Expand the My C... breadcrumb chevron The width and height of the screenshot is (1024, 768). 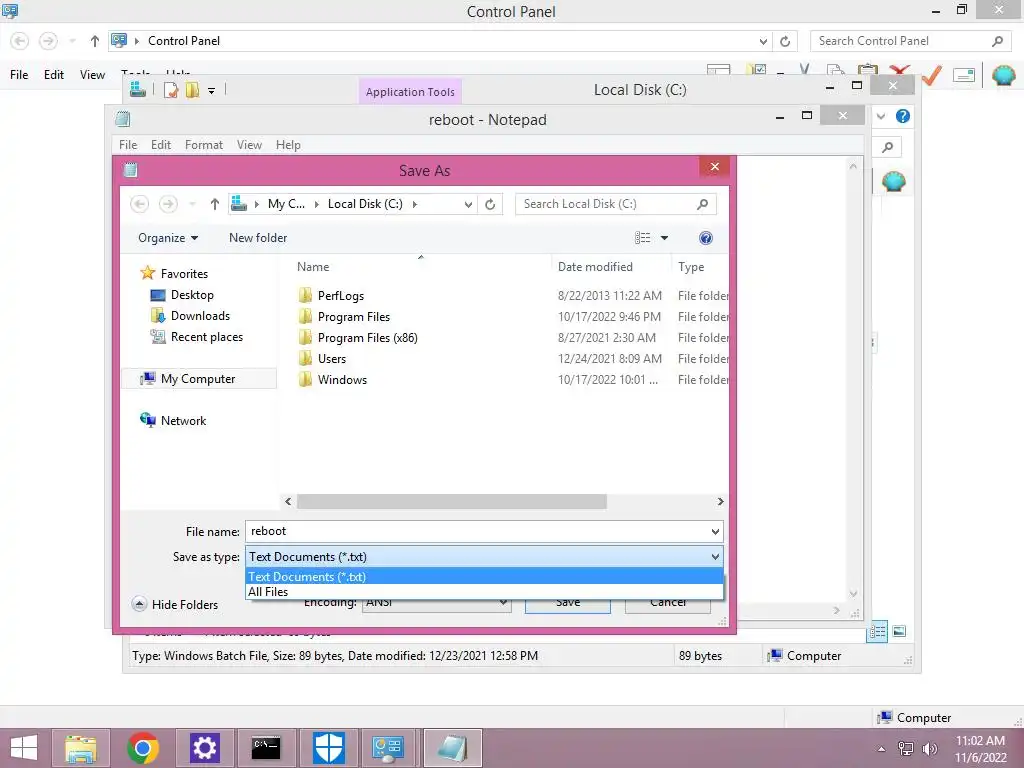point(317,204)
